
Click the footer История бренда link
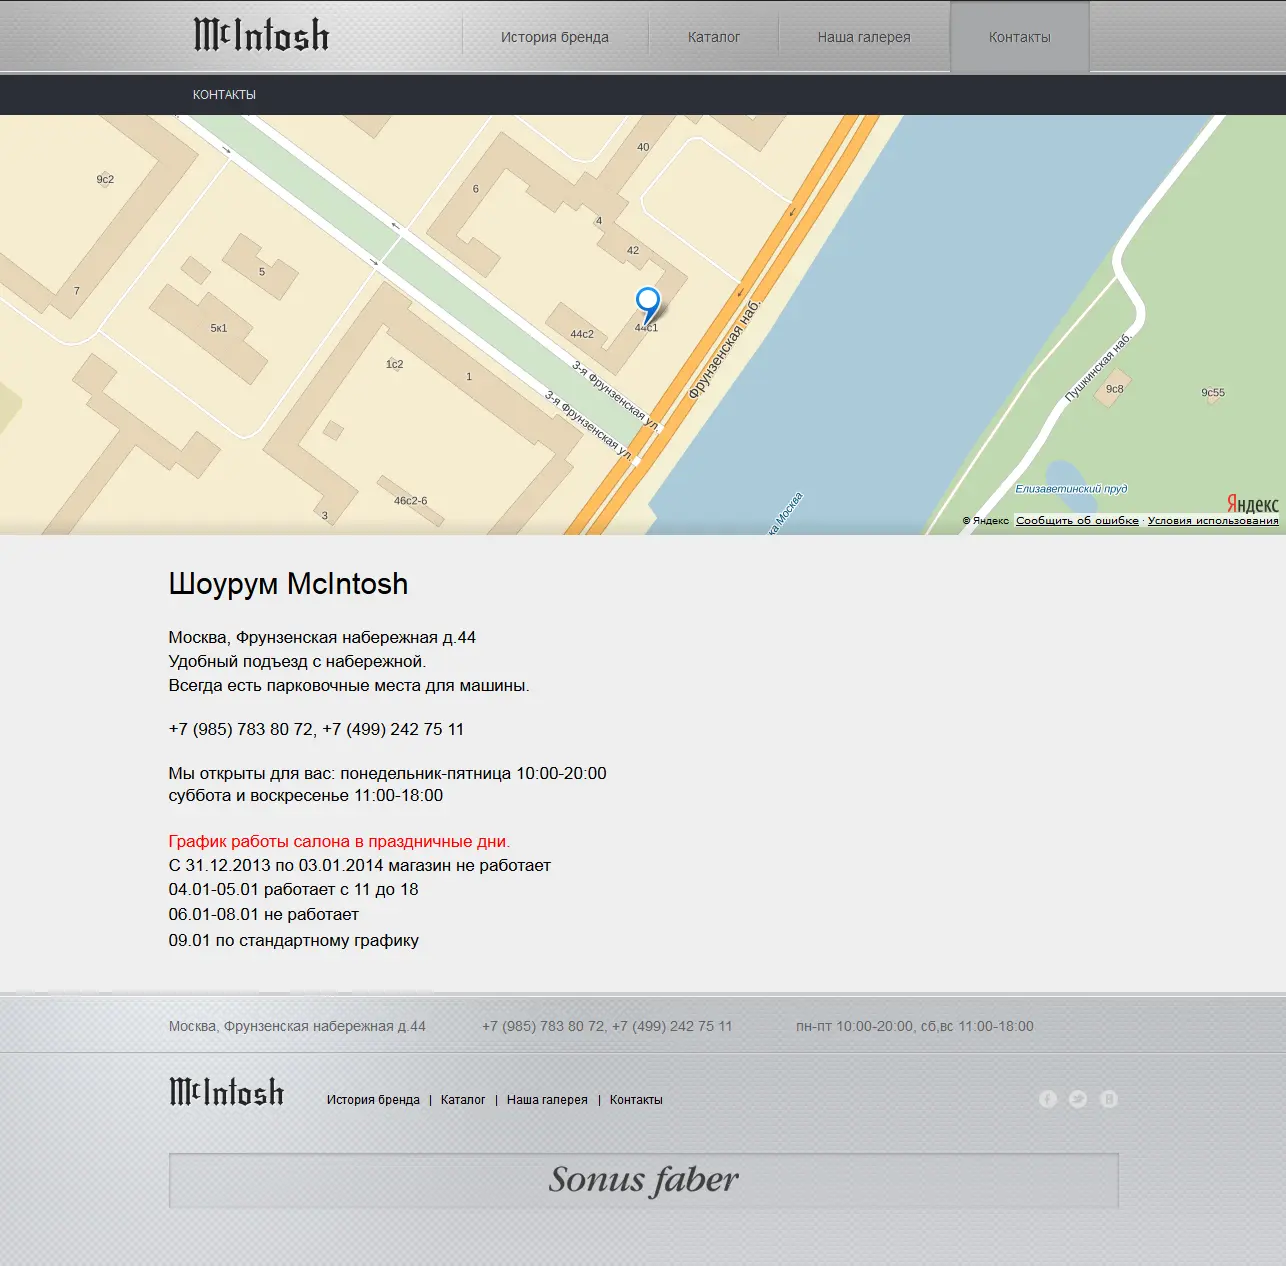(373, 1100)
